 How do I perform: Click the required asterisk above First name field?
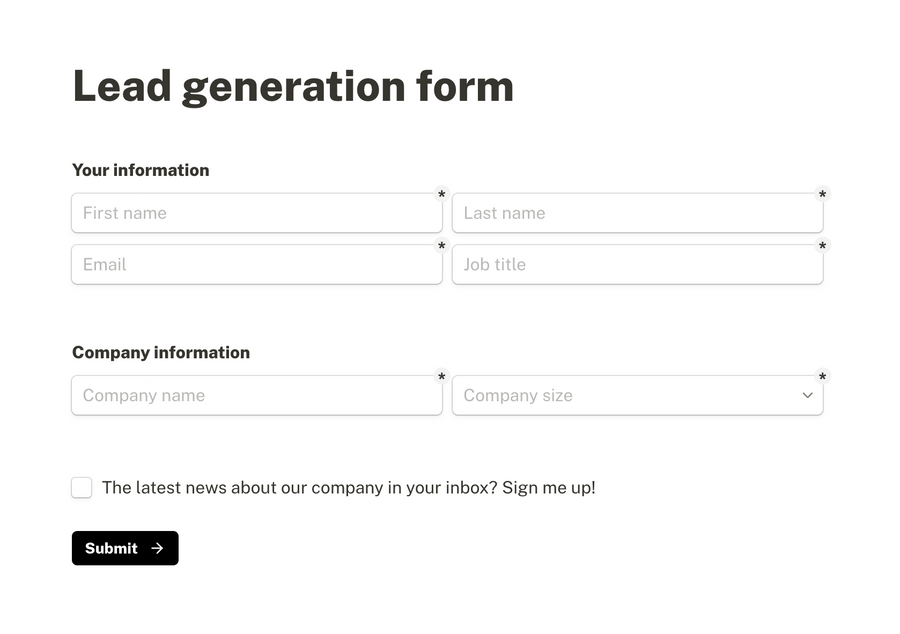coord(442,194)
